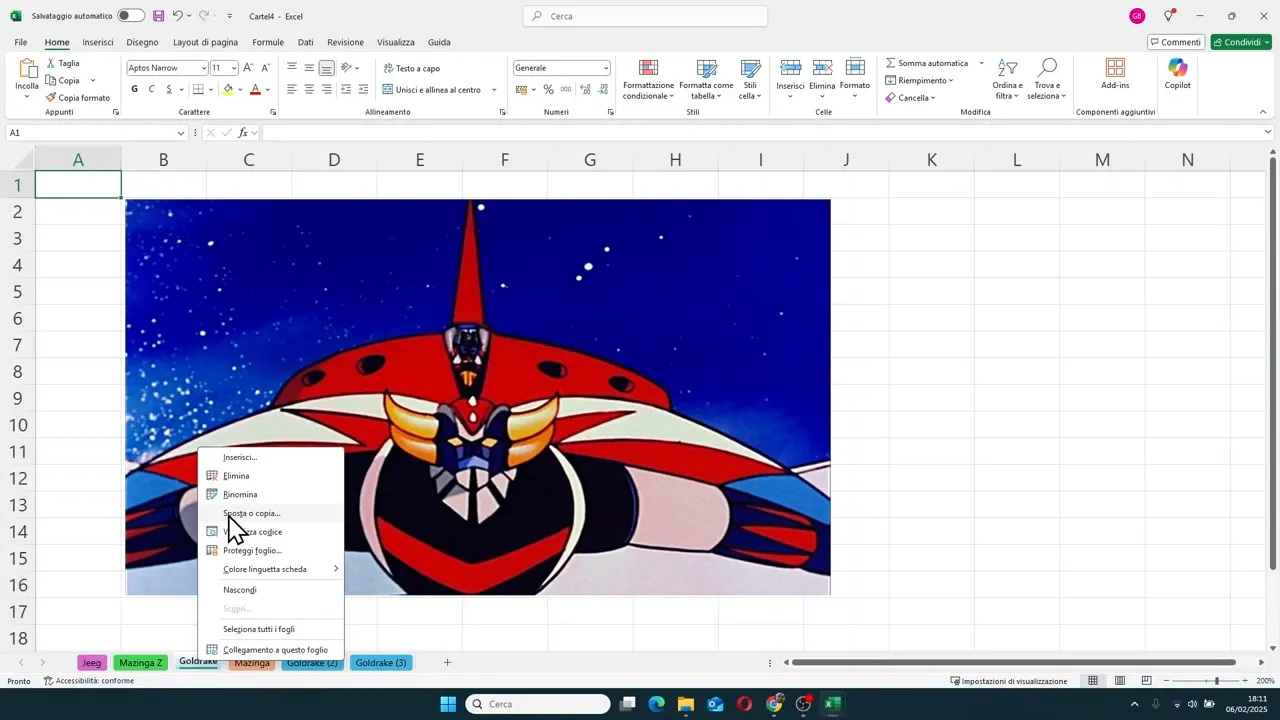Decrease font size with the smaller A
The width and height of the screenshot is (1280, 720).
(x=265, y=68)
